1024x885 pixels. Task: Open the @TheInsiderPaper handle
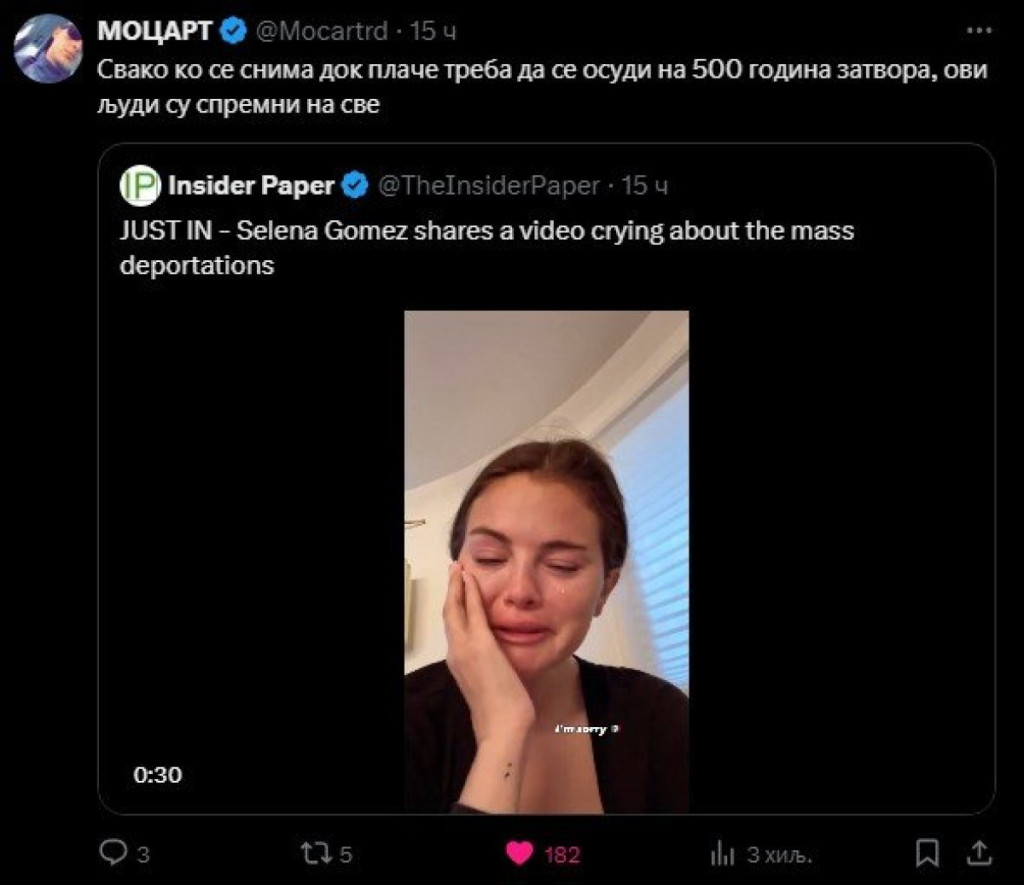[488, 186]
